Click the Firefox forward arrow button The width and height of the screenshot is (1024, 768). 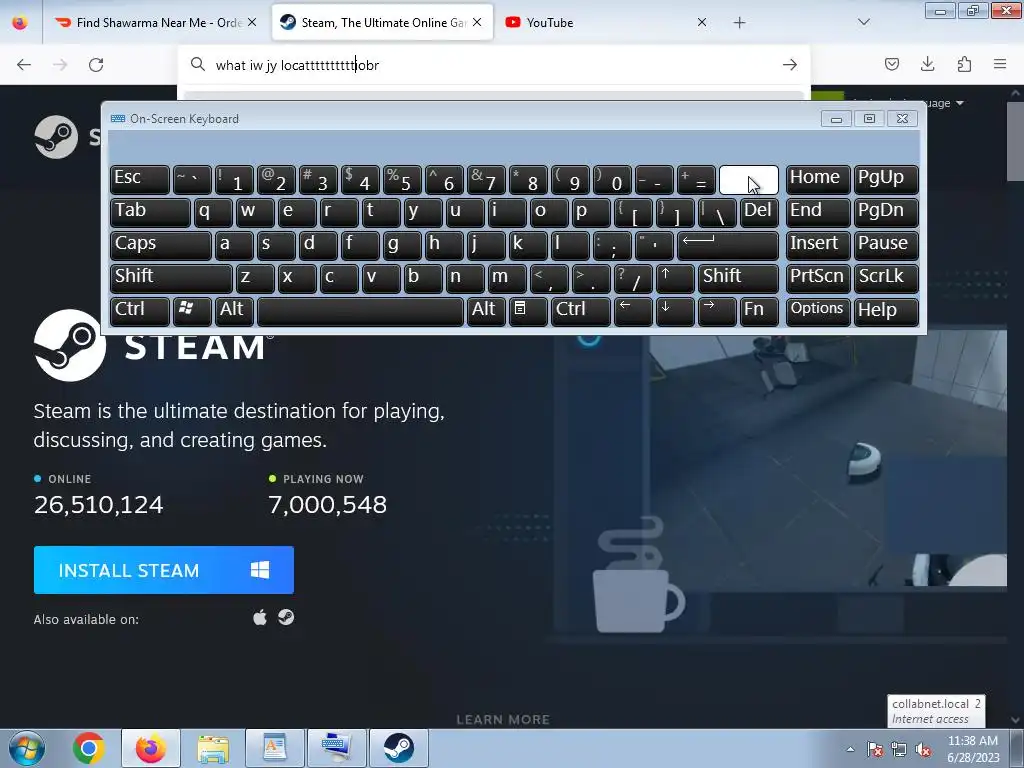point(60,65)
